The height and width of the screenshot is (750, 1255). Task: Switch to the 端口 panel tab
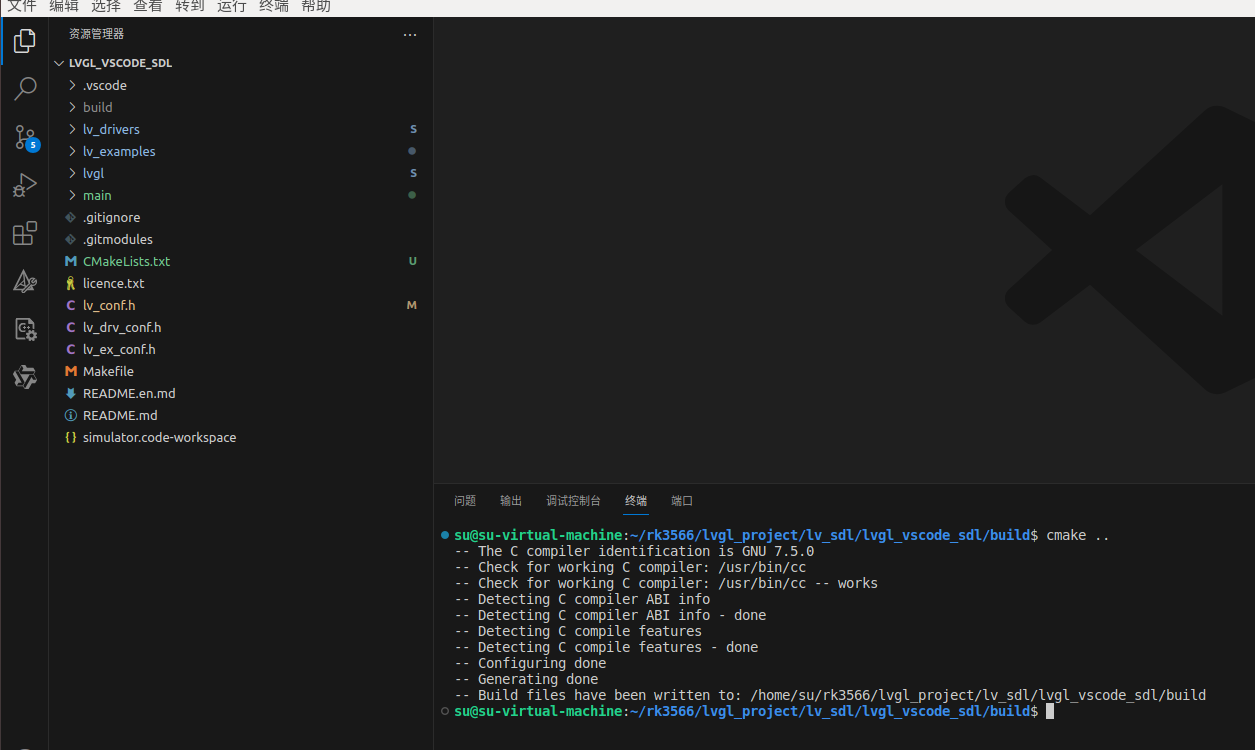coord(681,500)
